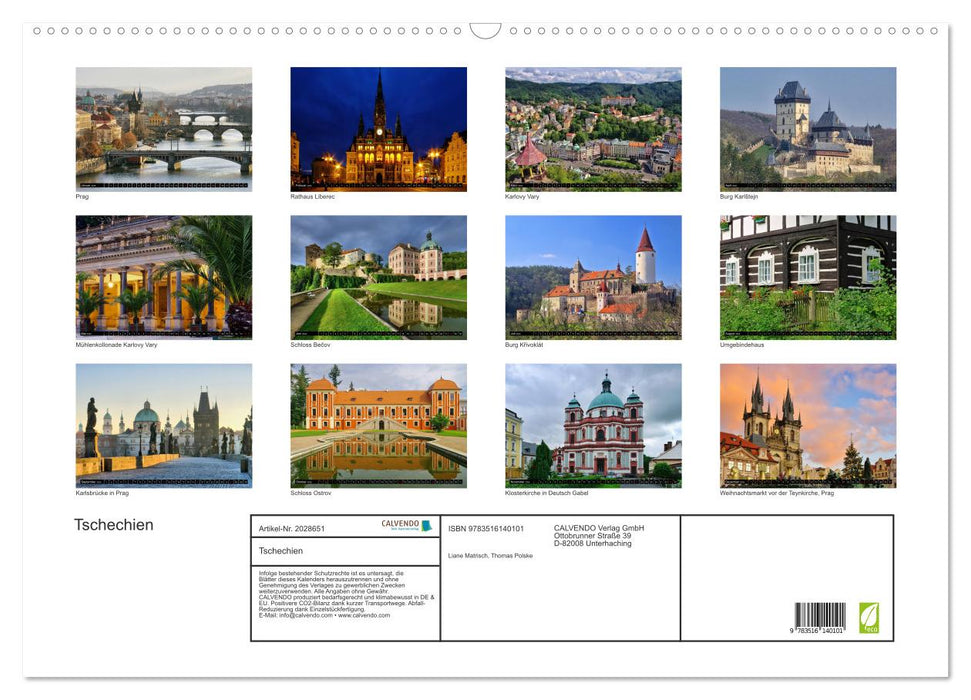Viewport: 971px width, 700px height.
Task: Open the Prag bridges photo
Action: (x=163, y=128)
